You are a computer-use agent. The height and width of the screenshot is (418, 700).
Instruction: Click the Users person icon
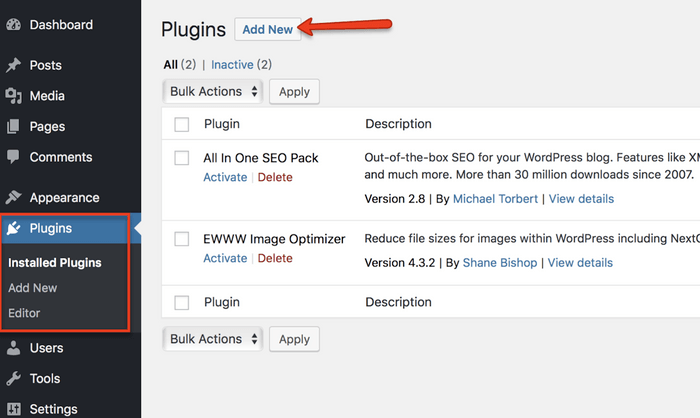(x=13, y=348)
